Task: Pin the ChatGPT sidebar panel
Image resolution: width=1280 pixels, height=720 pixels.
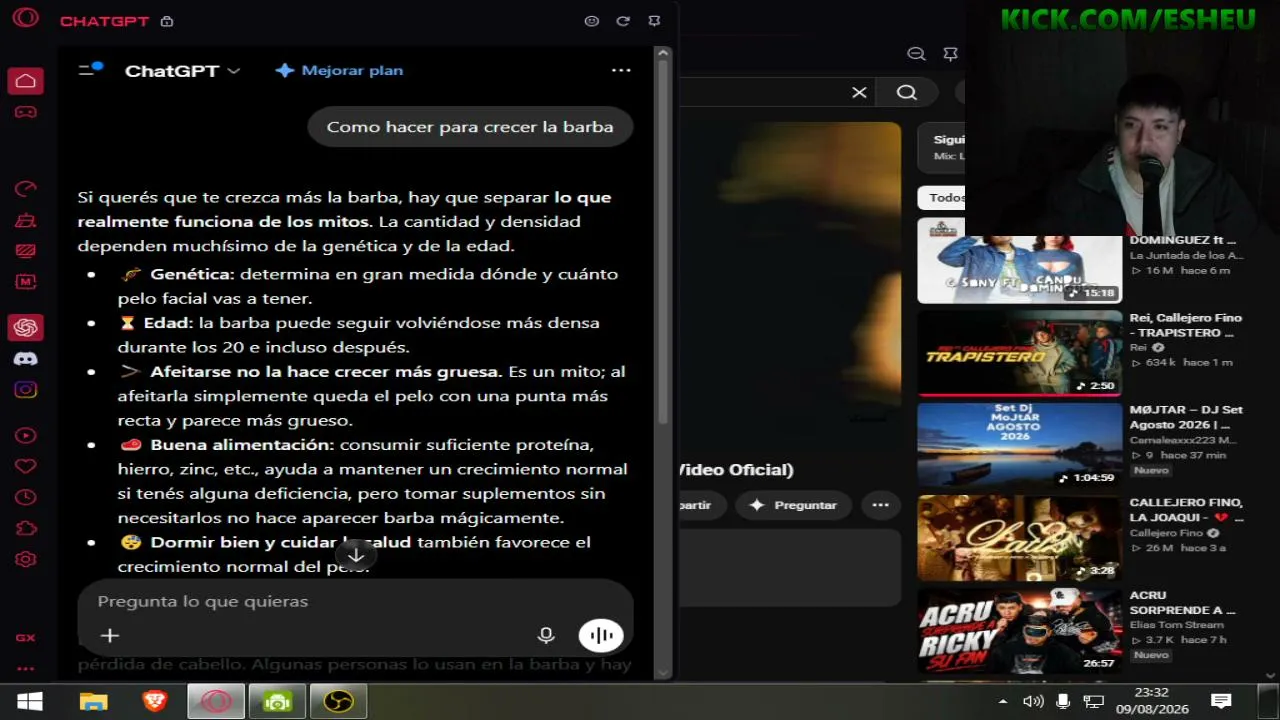Action: (x=654, y=21)
